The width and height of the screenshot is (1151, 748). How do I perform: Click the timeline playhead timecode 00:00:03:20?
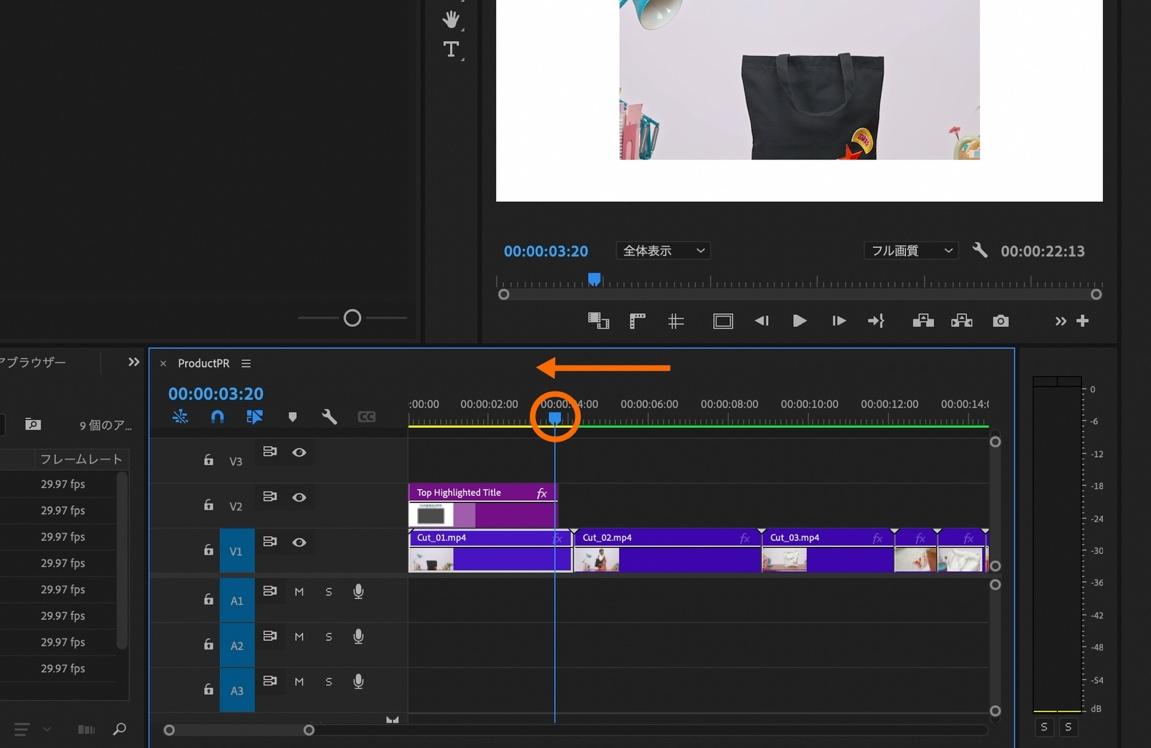216,393
